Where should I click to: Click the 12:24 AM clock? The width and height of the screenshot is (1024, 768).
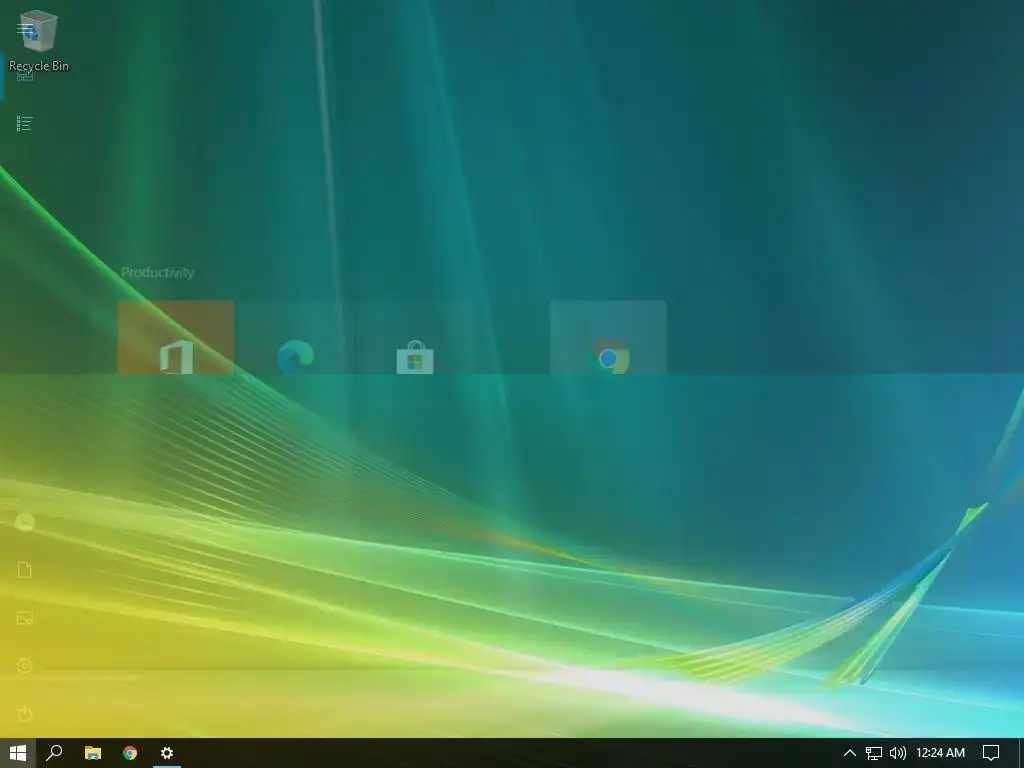click(940, 753)
